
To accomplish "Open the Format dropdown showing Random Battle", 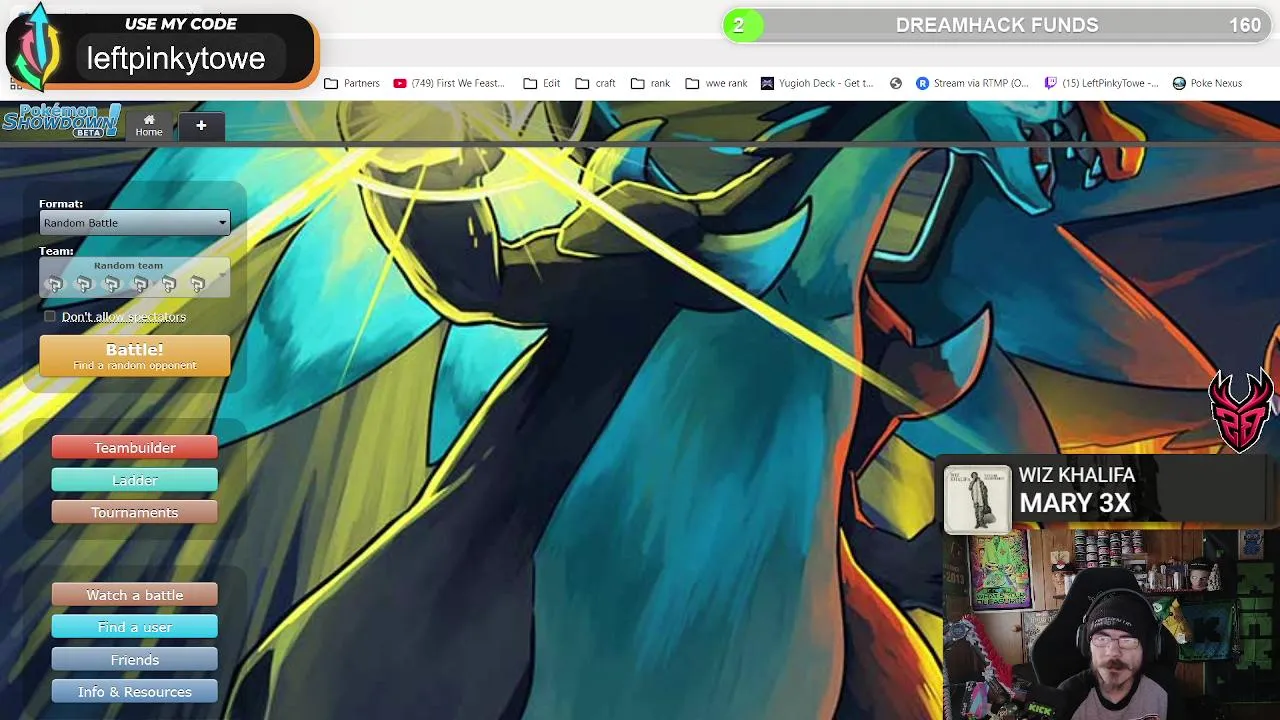I will [x=134, y=223].
